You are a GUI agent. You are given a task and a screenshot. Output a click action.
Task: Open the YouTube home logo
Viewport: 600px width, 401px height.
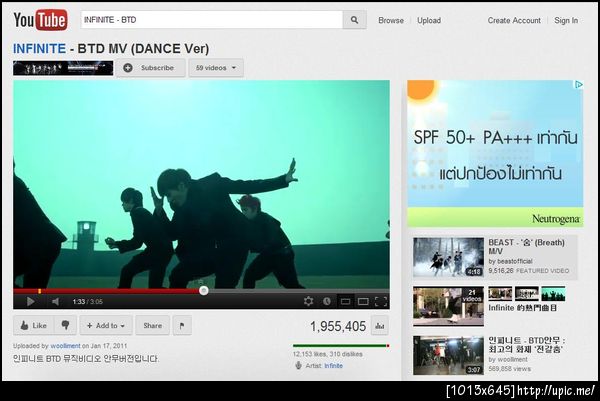point(40,20)
